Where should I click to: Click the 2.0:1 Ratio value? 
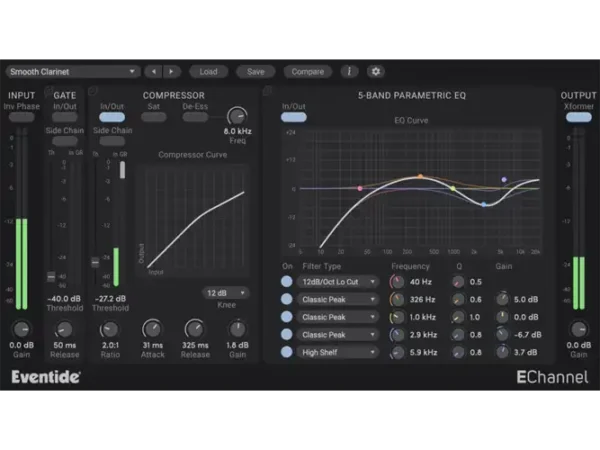click(110, 345)
